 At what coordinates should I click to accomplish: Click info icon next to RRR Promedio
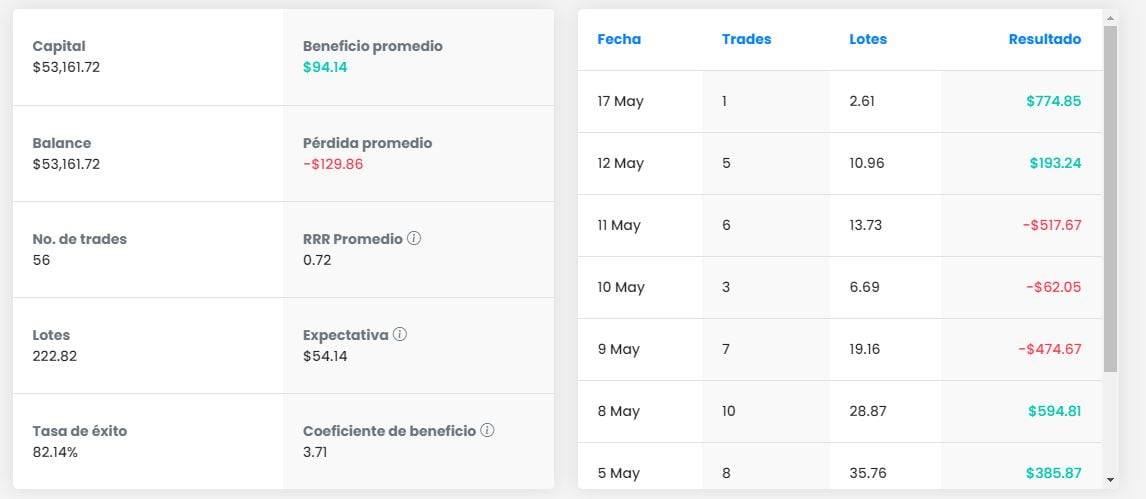(414, 239)
